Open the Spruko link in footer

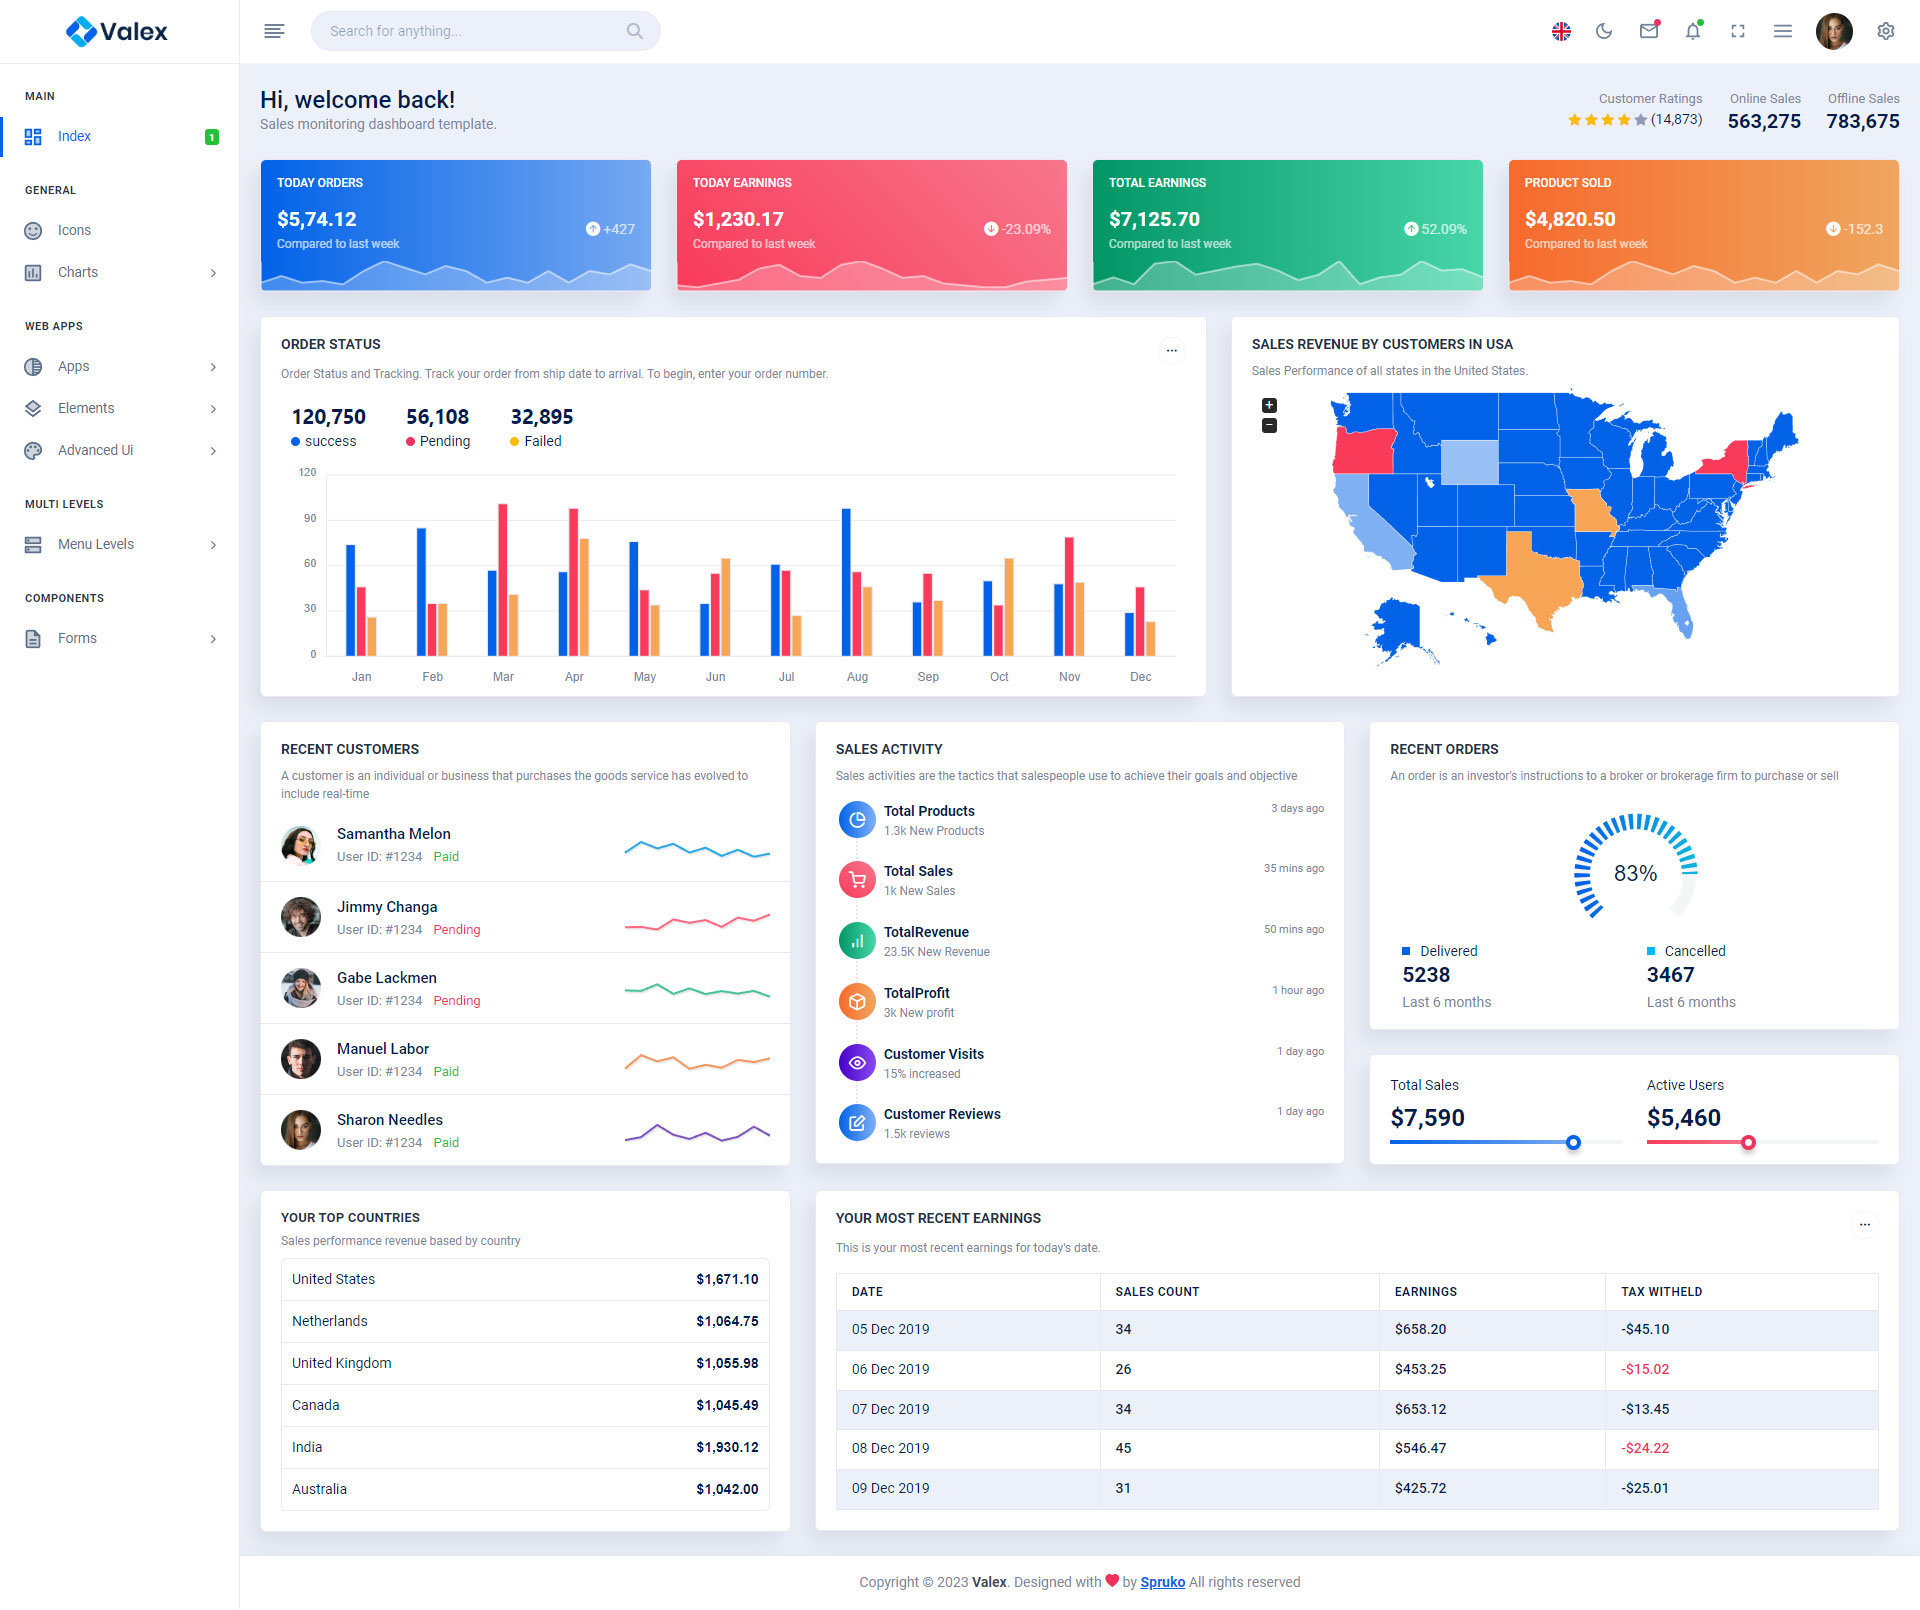(1162, 1582)
